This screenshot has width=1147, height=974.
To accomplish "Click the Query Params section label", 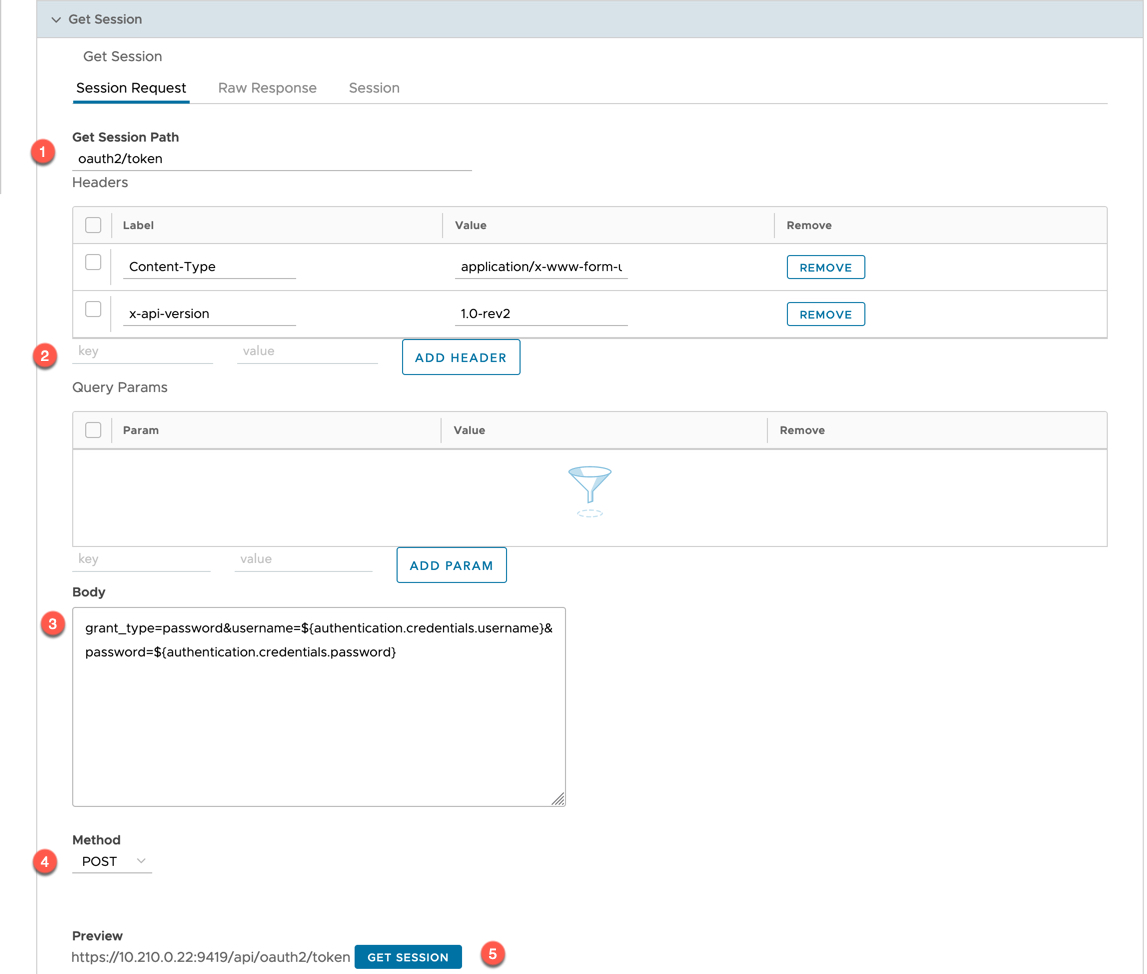I will pos(120,388).
